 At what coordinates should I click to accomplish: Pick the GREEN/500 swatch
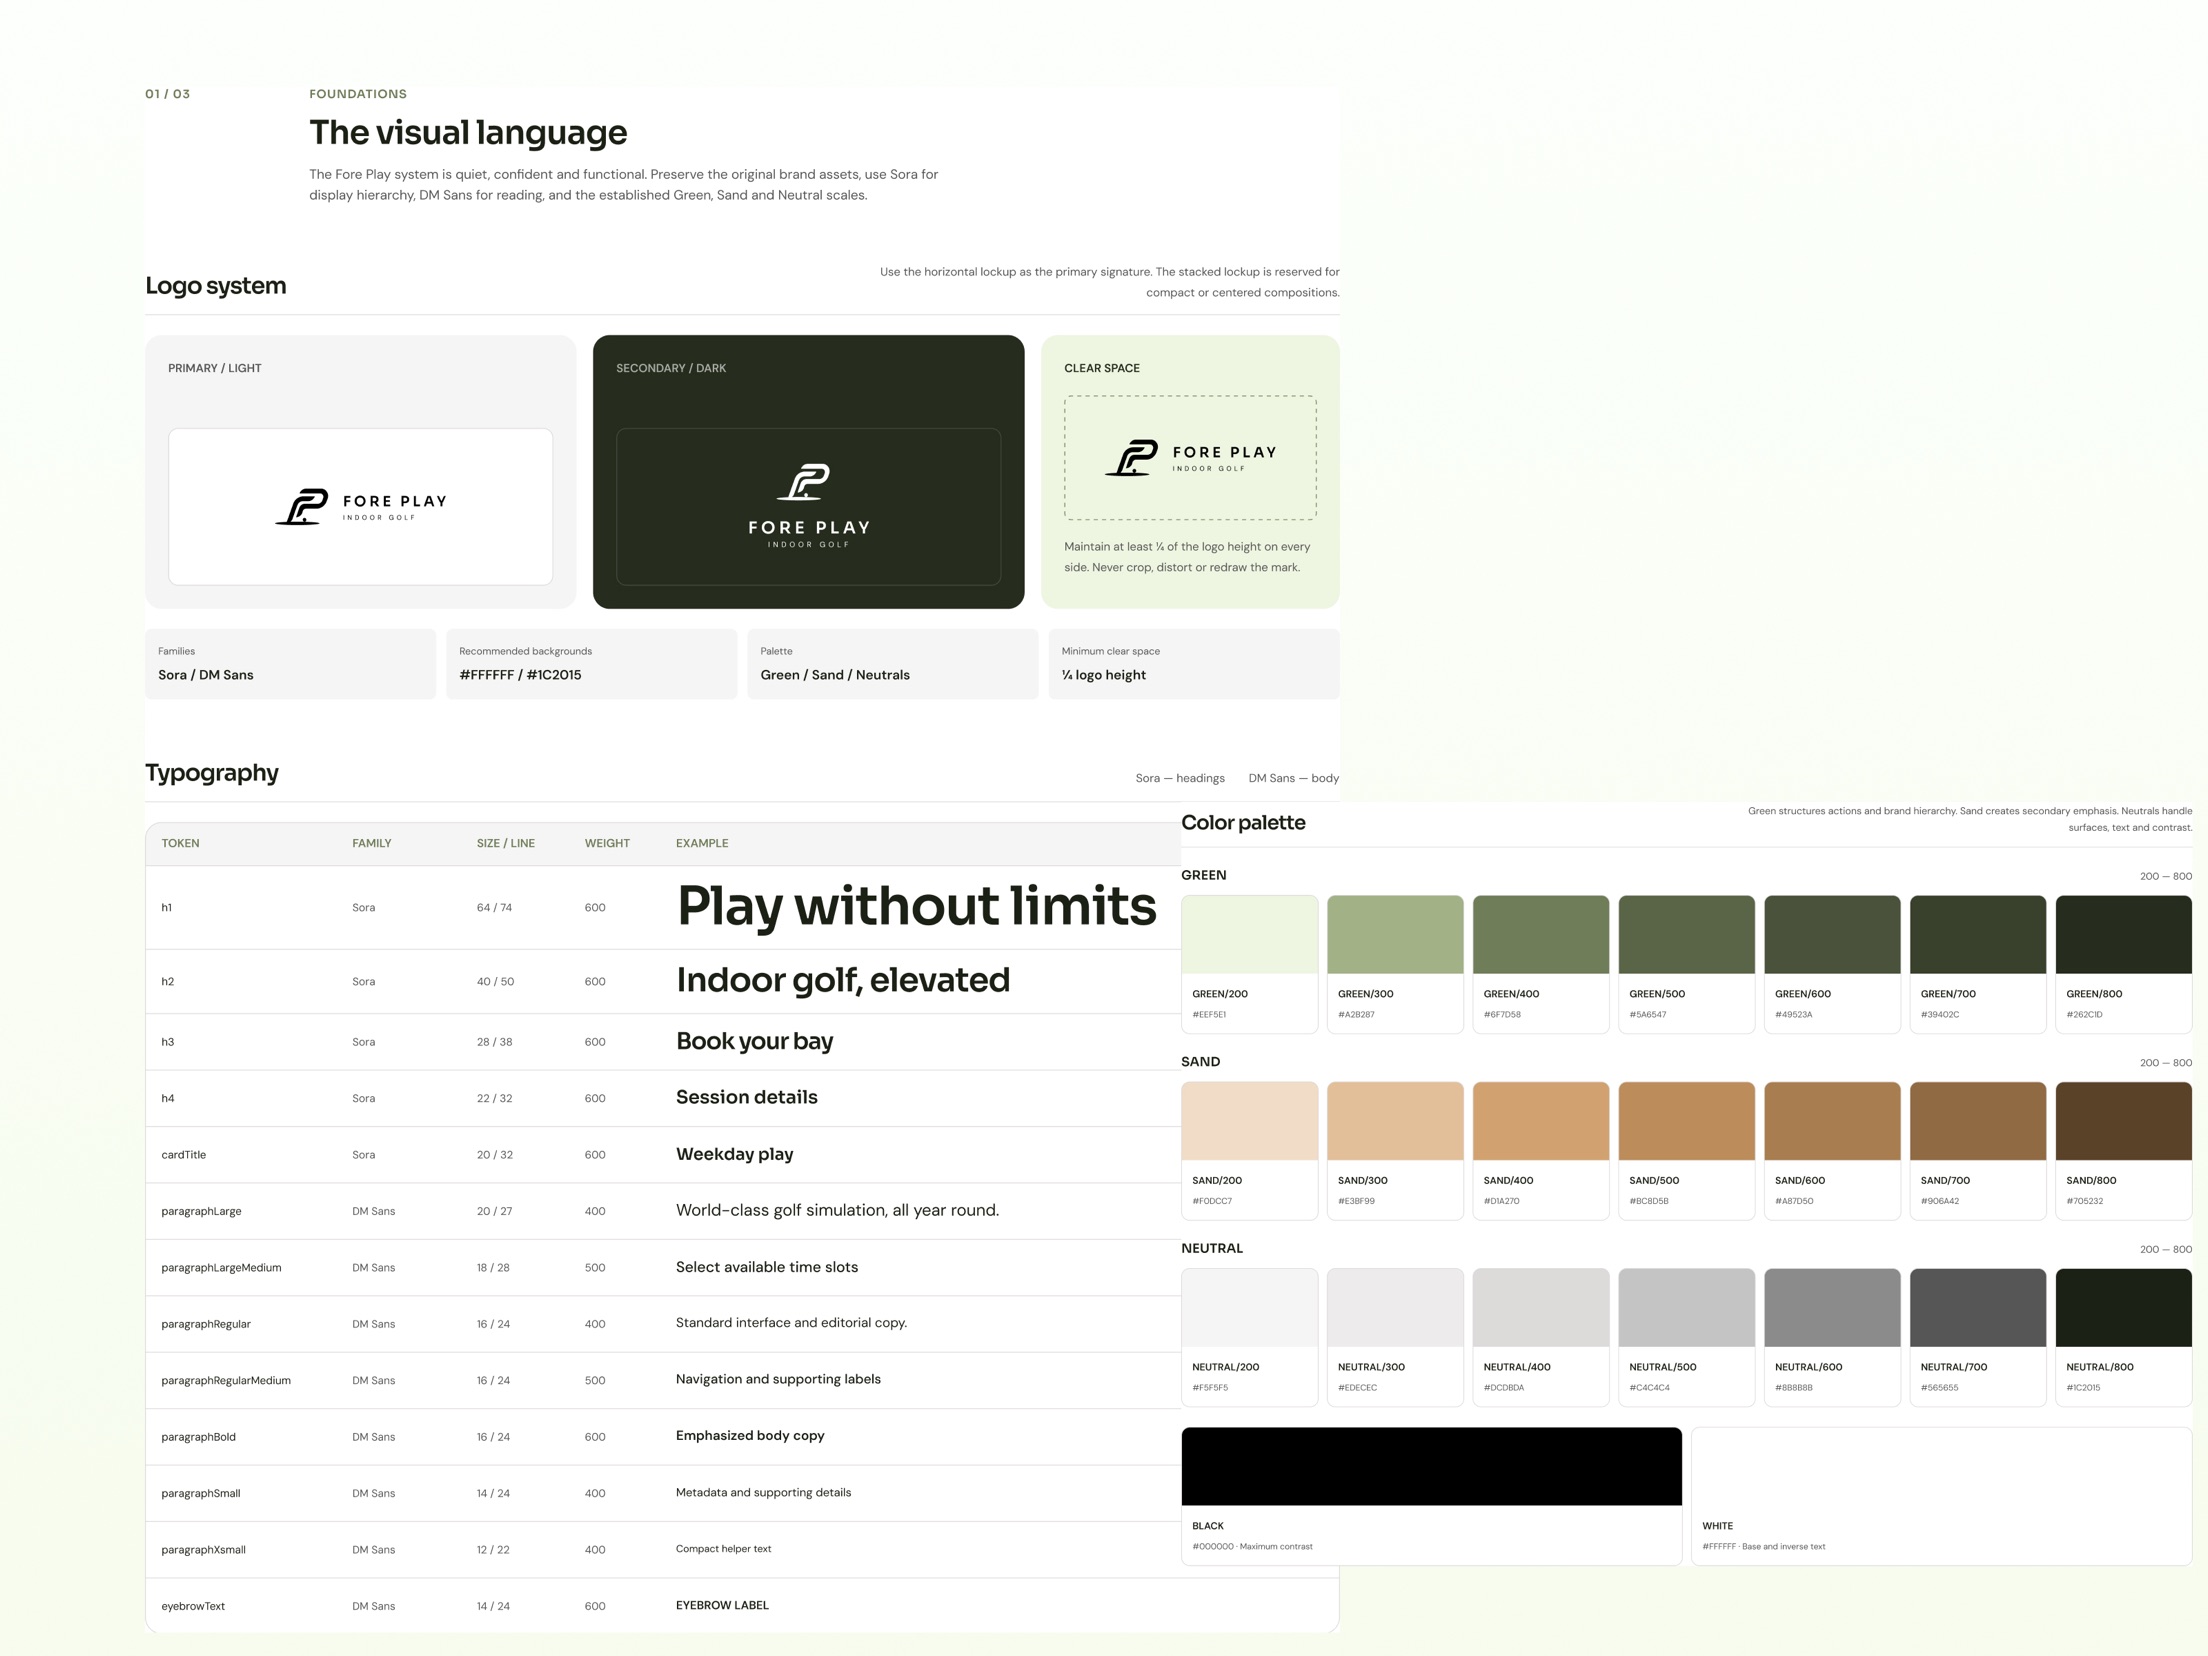pyautogui.click(x=1686, y=964)
